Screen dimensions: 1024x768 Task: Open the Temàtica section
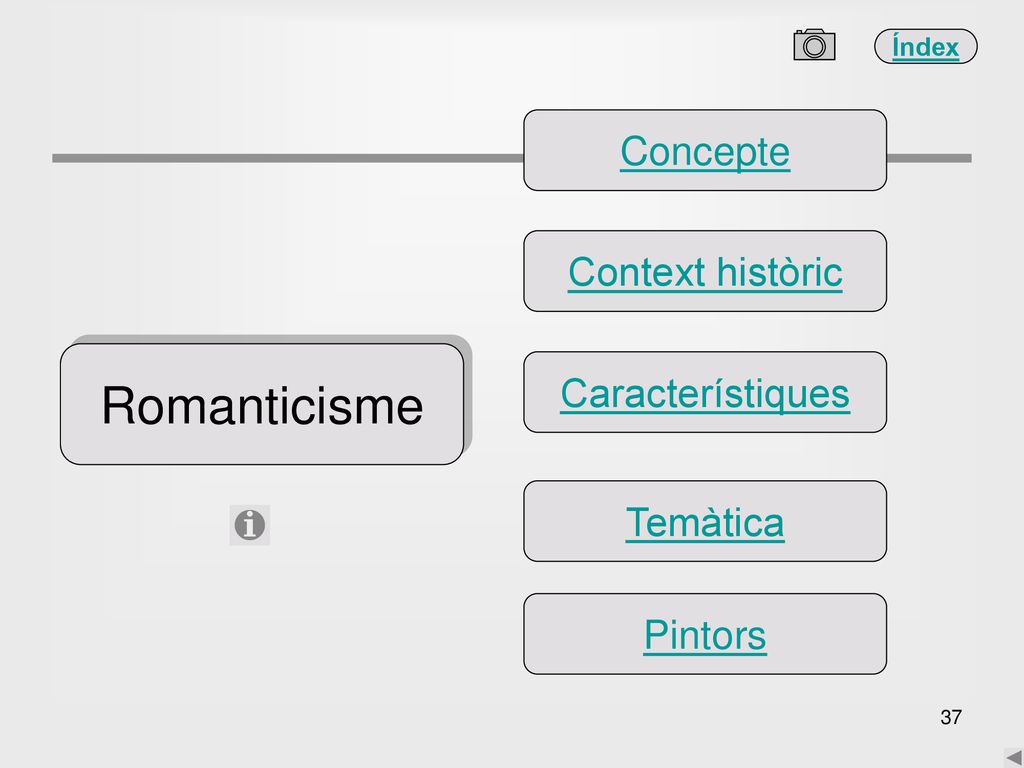point(705,522)
